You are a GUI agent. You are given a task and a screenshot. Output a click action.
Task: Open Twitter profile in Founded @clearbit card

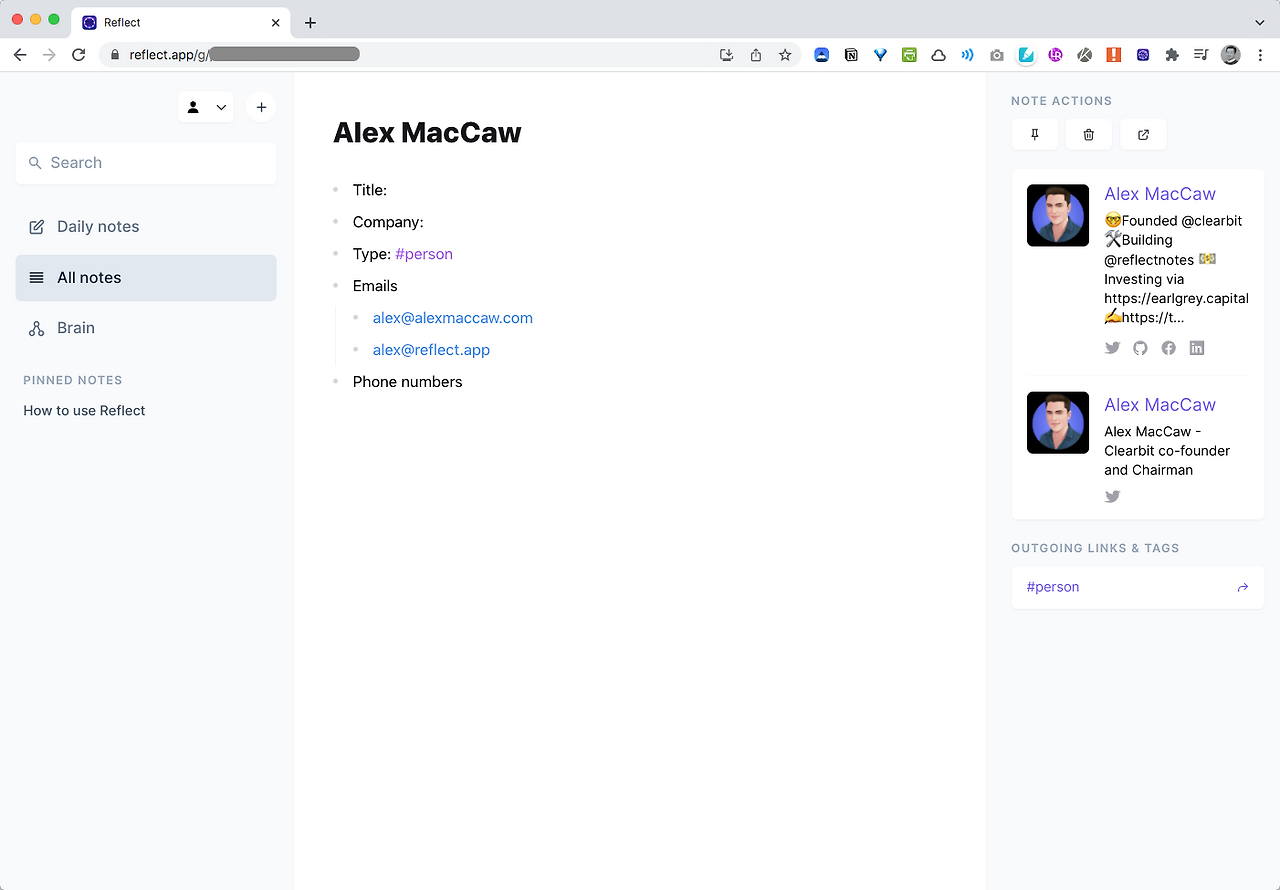tap(1112, 348)
